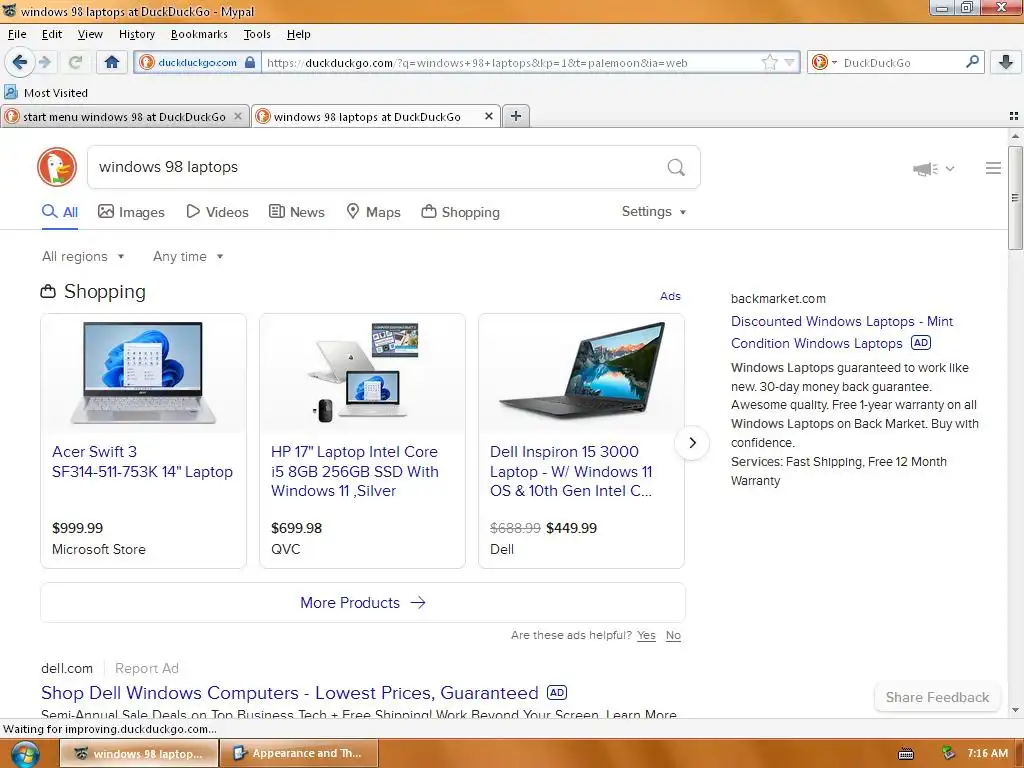Select the Shopping results tab
This screenshot has width=1024, height=768.
pos(461,212)
